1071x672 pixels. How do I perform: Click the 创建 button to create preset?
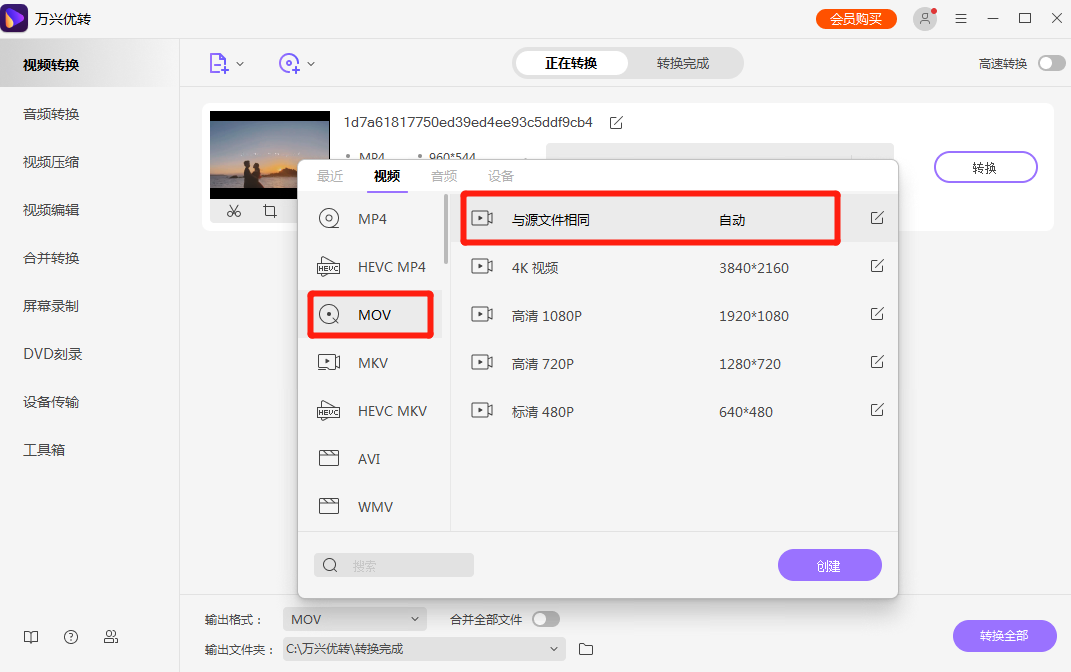tap(829, 564)
